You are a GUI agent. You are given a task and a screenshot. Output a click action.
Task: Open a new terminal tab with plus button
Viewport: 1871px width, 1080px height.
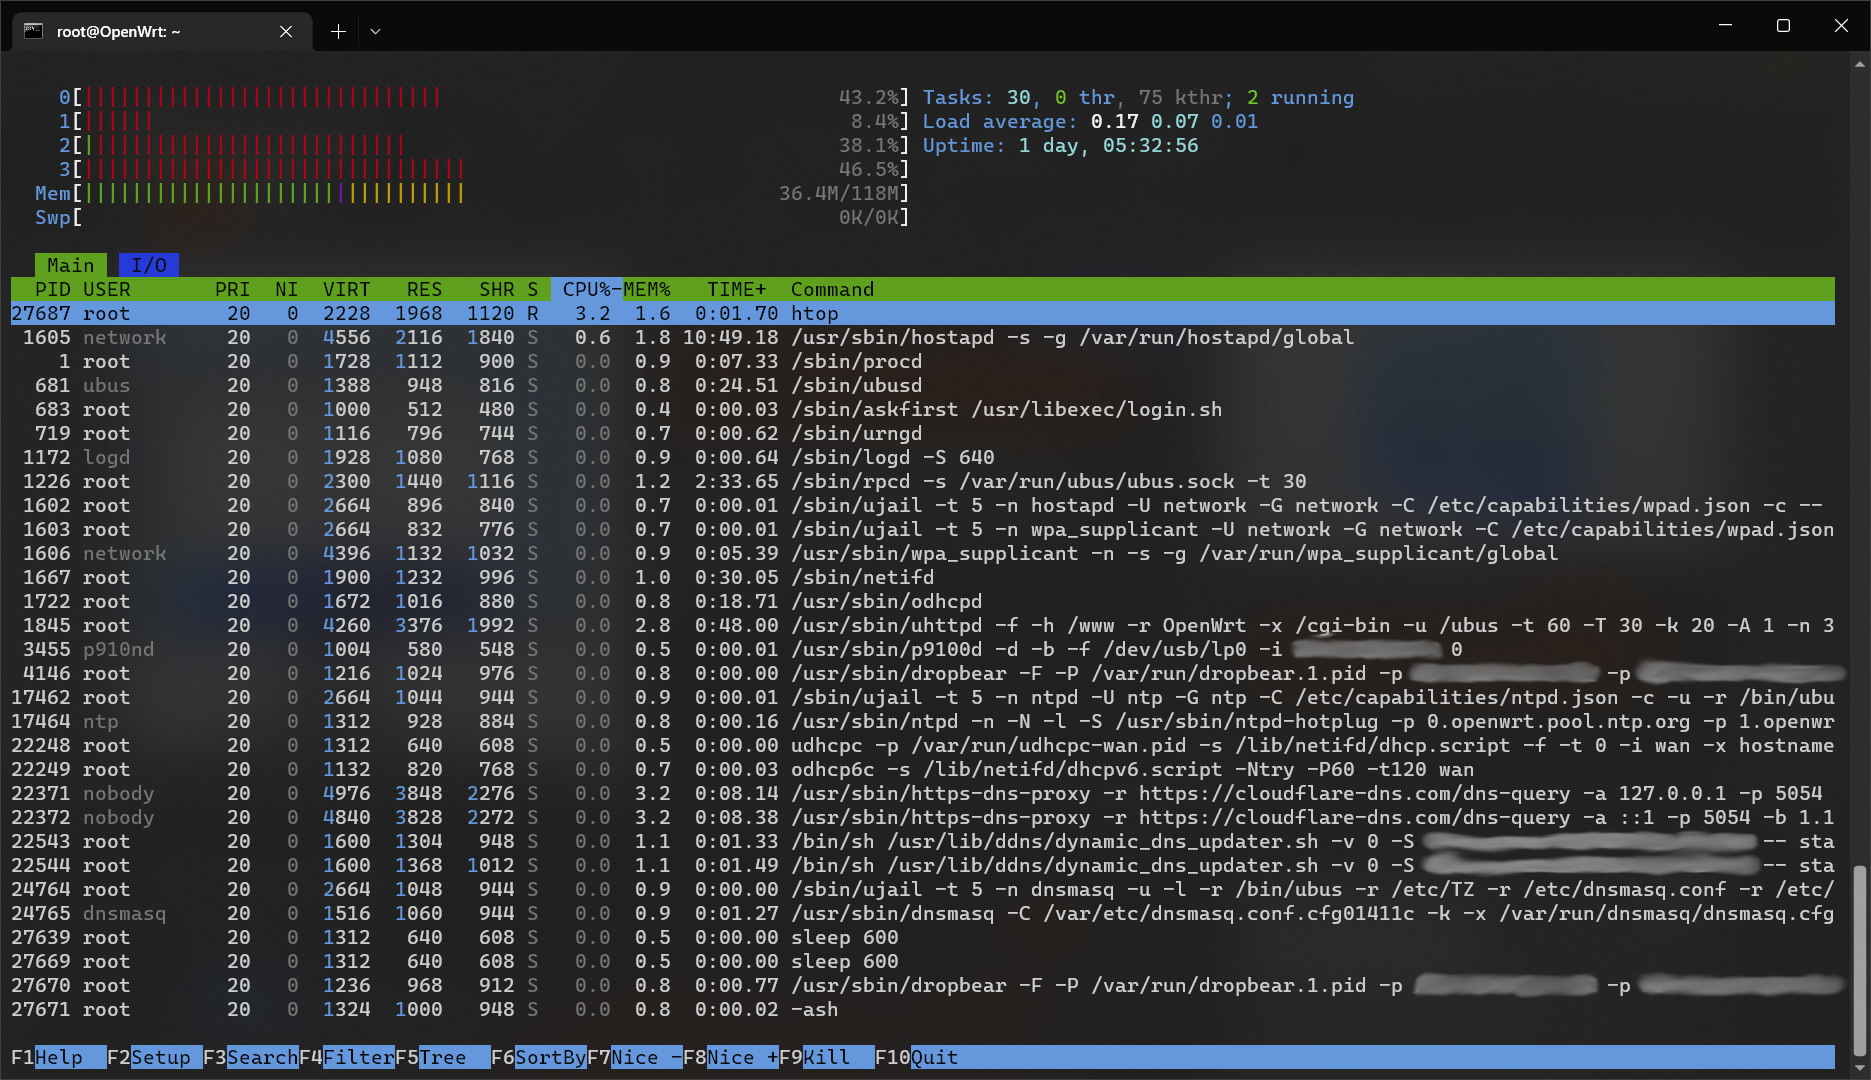pyautogui.click(x=338, y=31)
